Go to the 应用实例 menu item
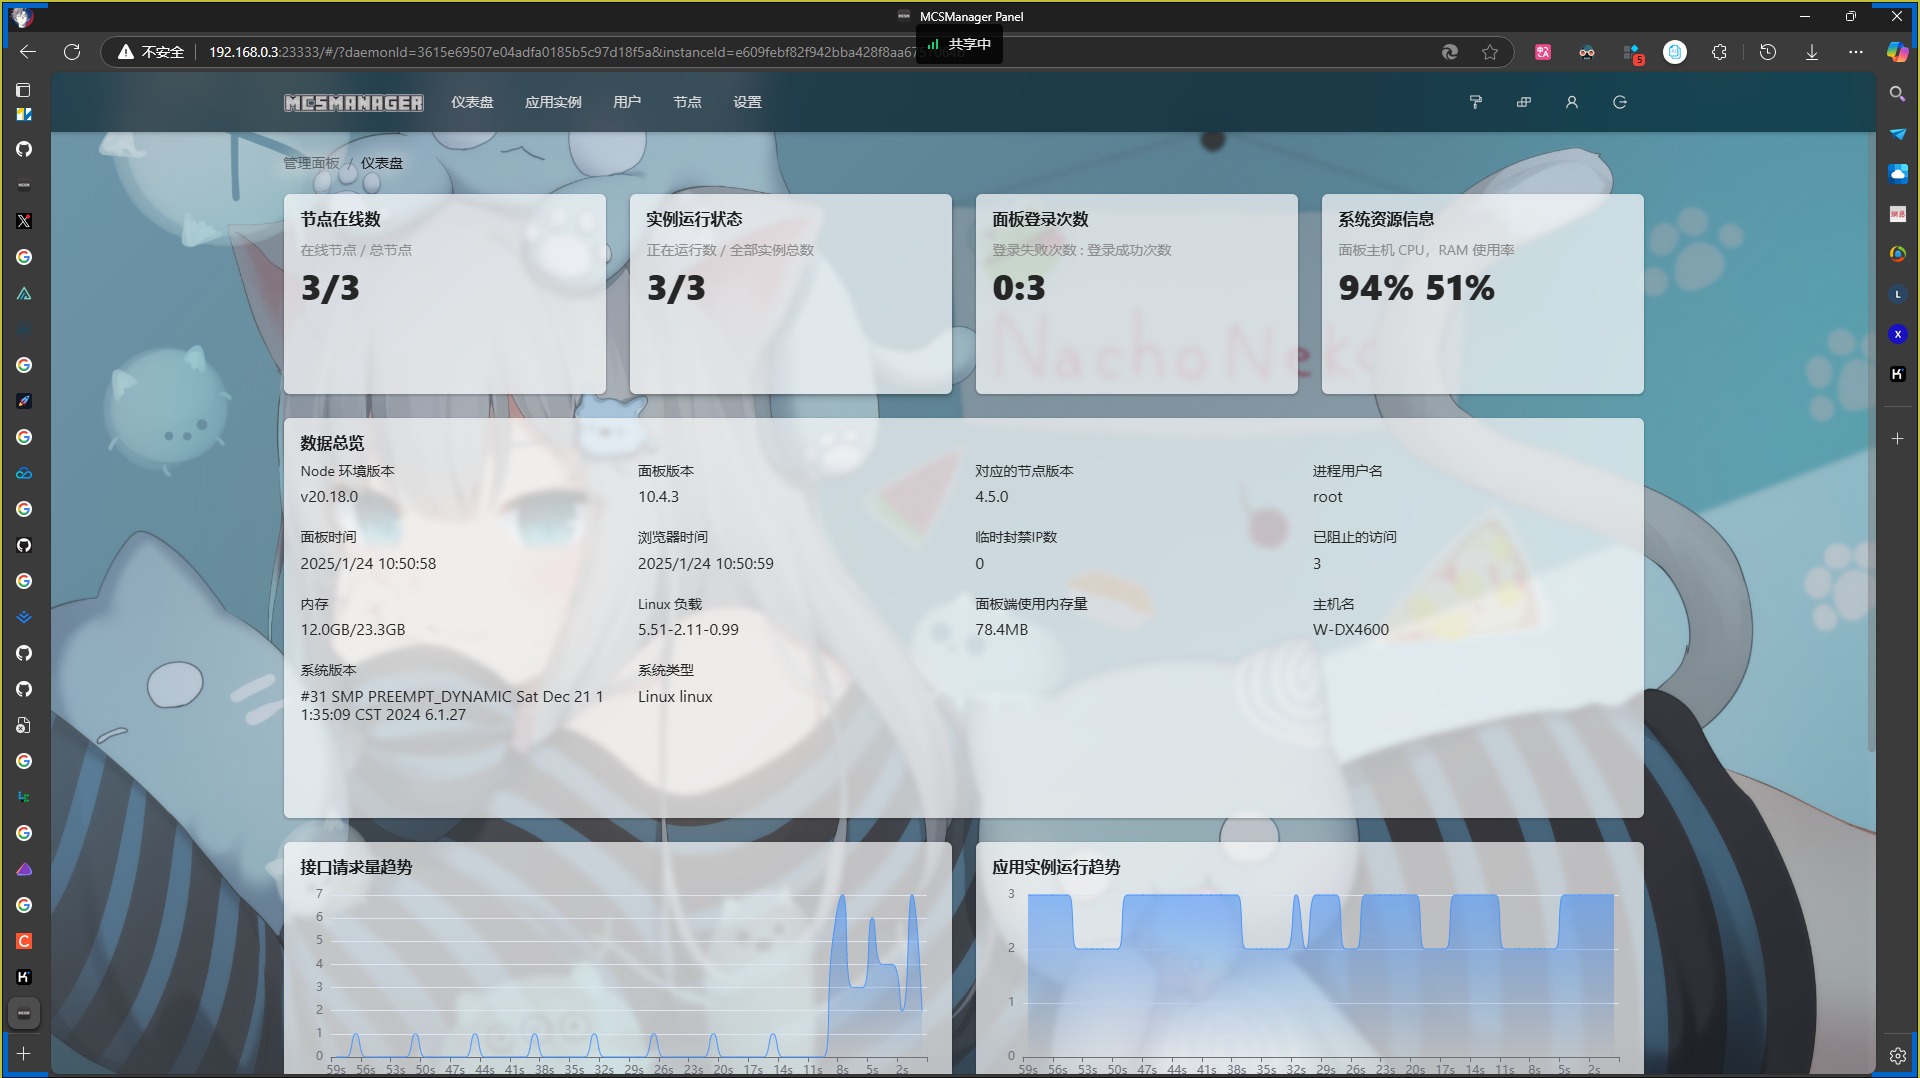This screenshot has width=1920, height=1078. click(553, 102)
